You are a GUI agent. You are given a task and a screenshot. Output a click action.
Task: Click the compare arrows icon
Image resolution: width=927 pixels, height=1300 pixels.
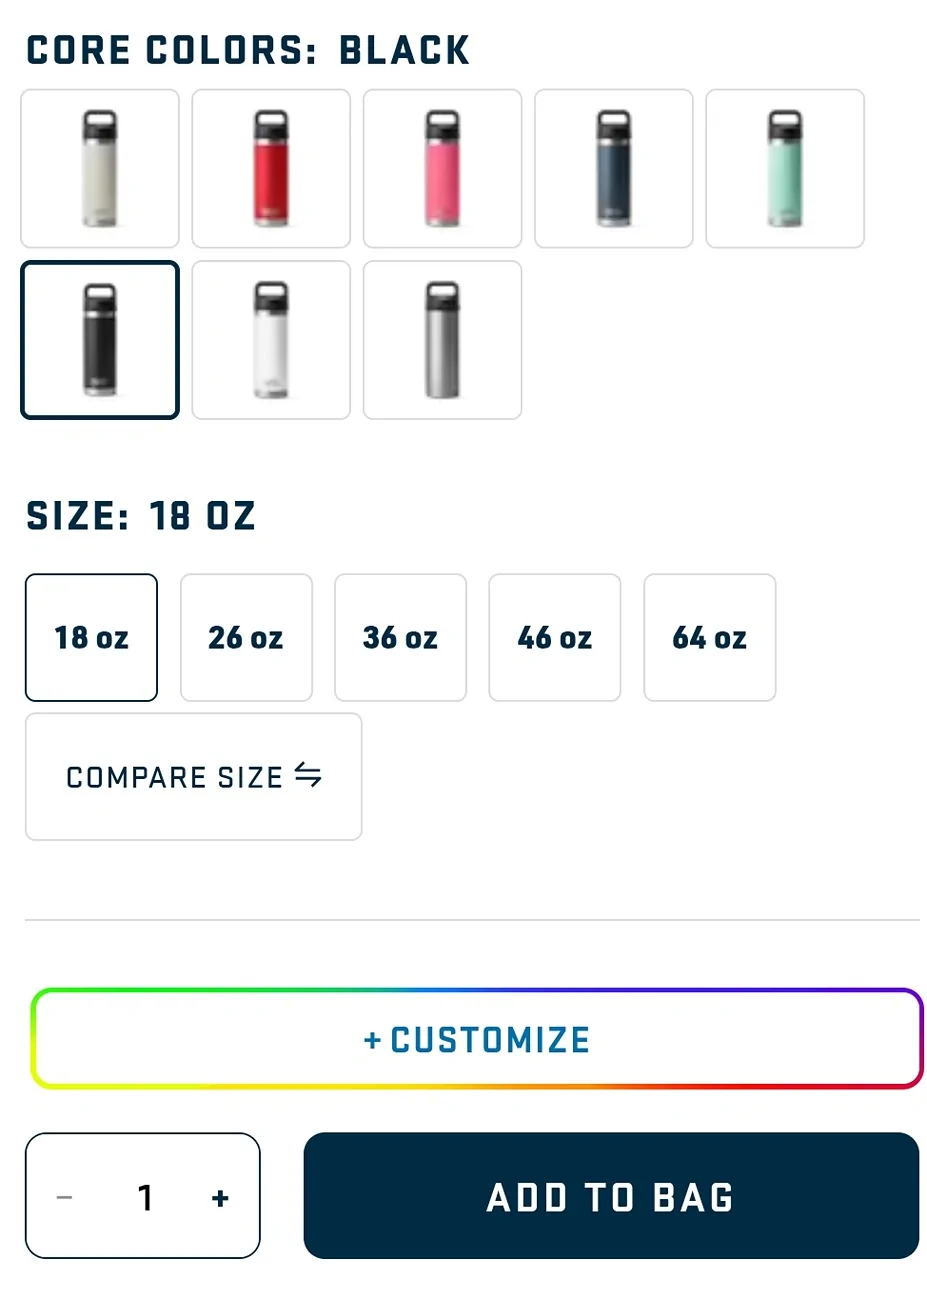tap(308, 775)
